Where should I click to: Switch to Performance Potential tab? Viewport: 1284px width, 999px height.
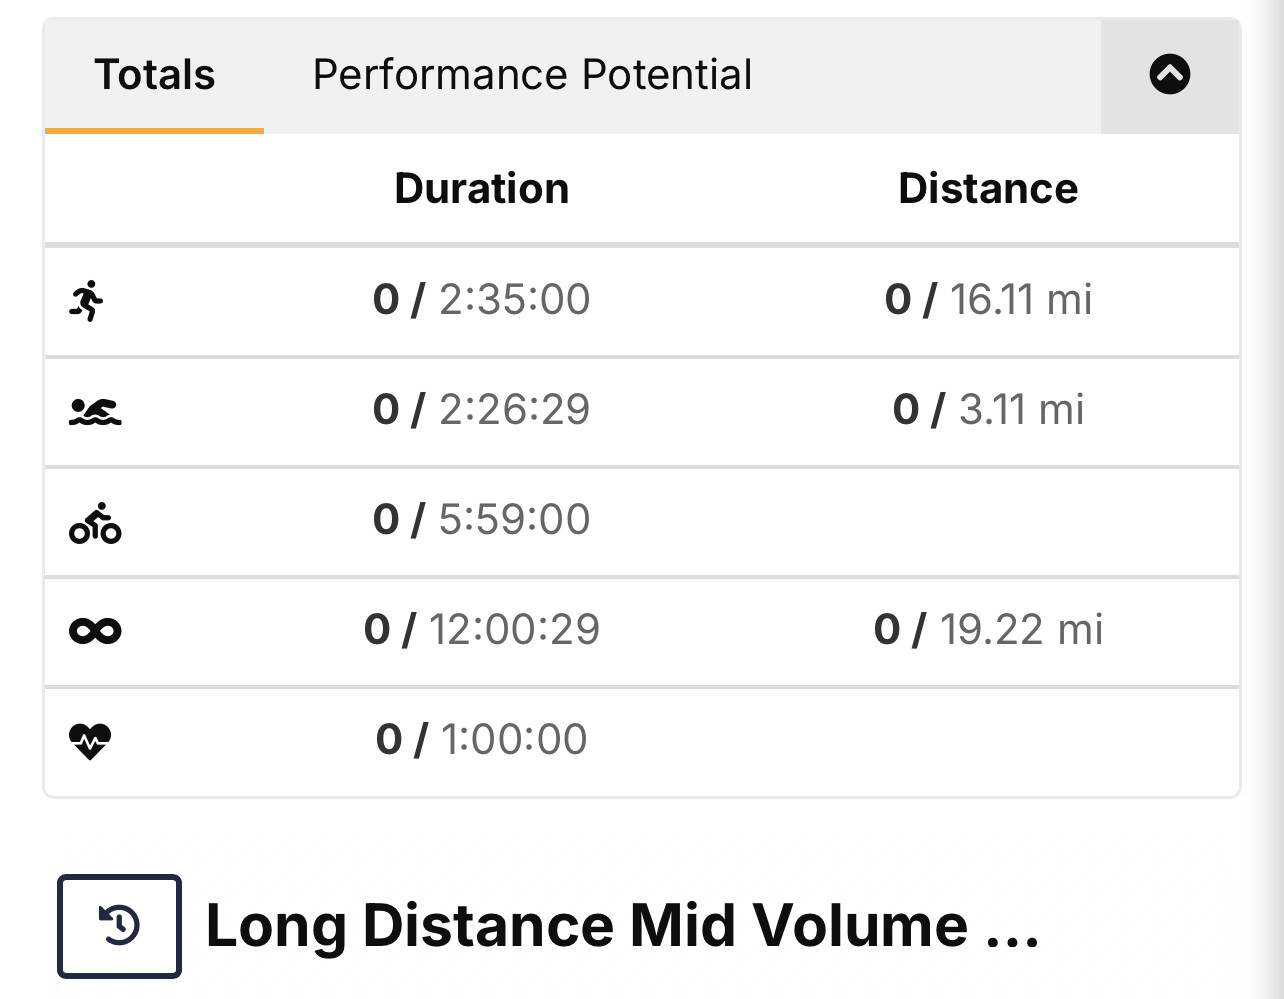tap(533, 75)
